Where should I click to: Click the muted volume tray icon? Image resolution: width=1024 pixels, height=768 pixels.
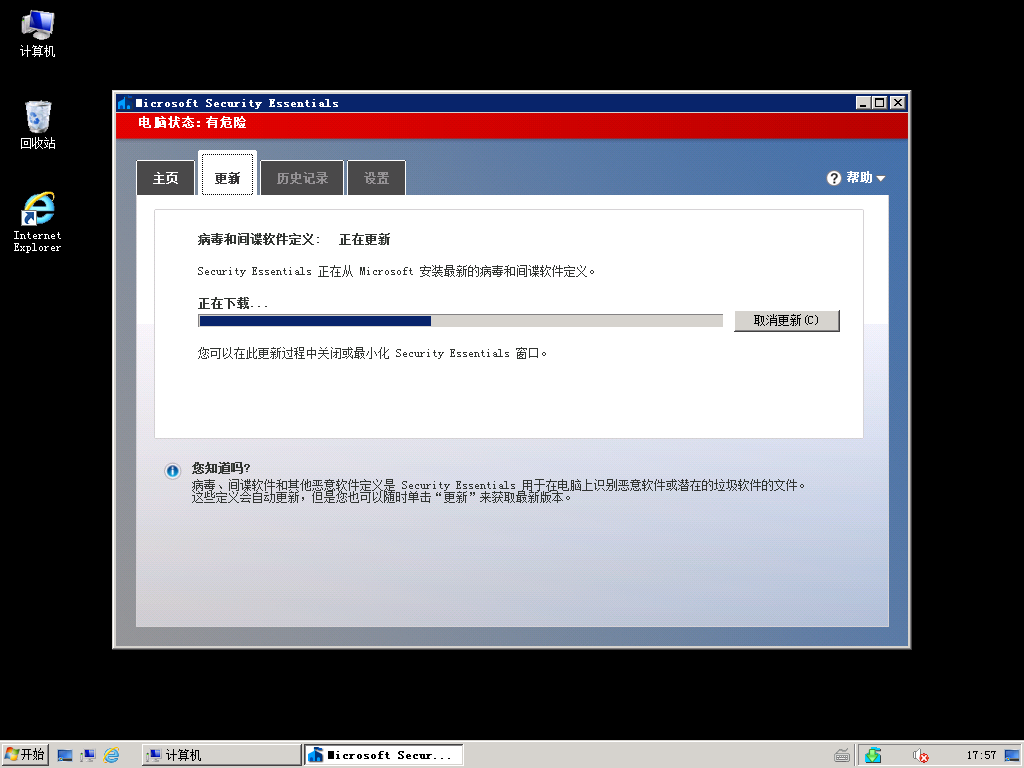point(920,756)
